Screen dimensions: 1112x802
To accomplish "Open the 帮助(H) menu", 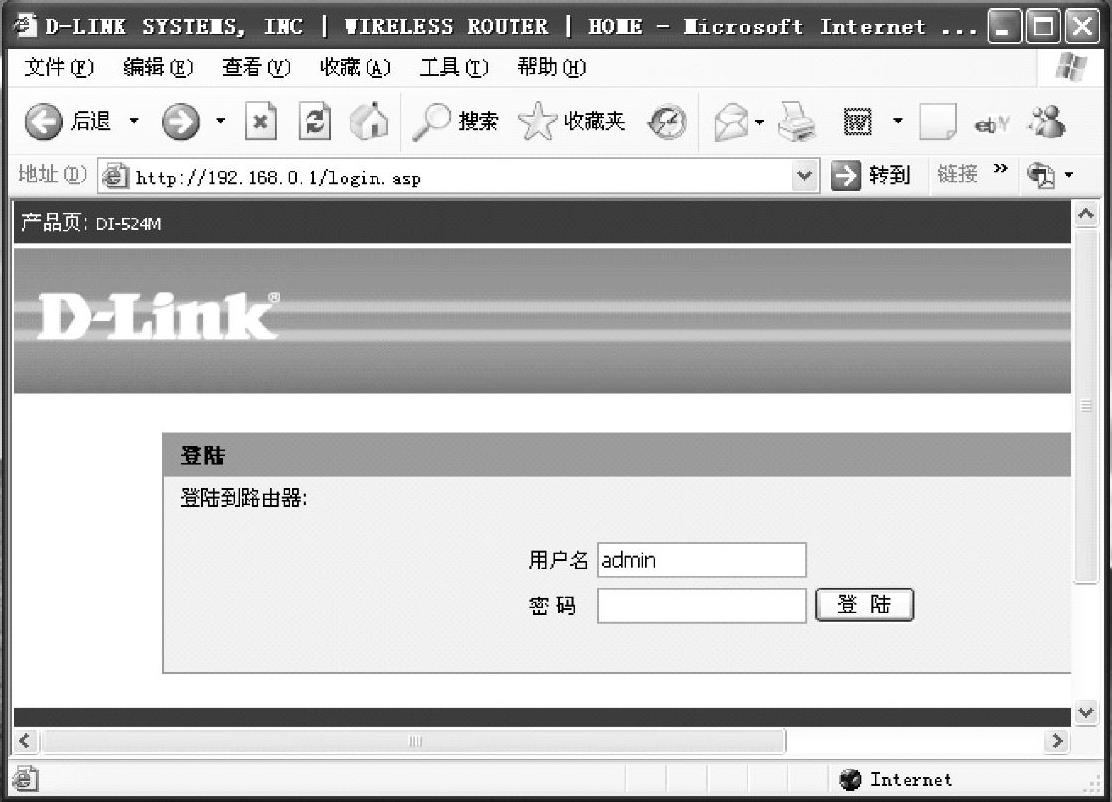I will pyautogui.click(x=552, y=67).
